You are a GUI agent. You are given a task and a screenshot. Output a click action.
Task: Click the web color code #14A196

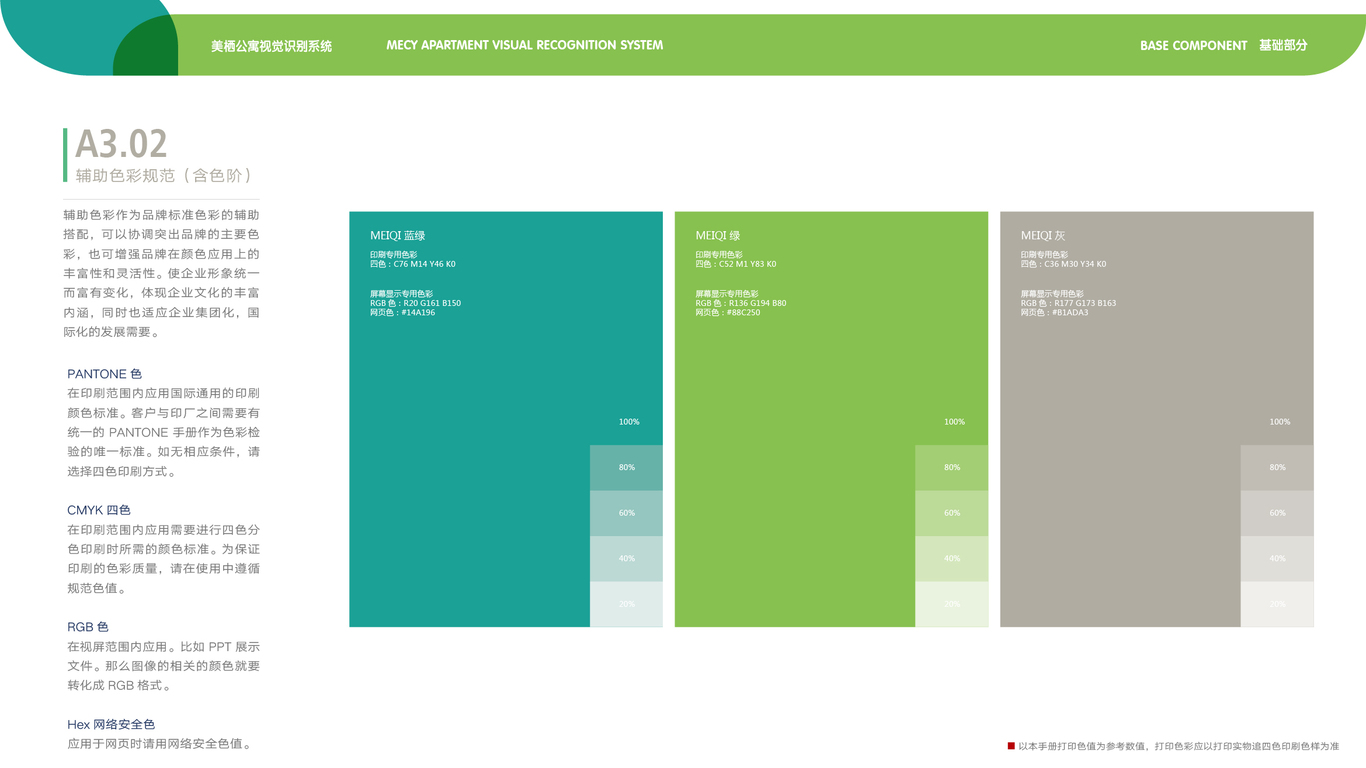pos(418,313)
